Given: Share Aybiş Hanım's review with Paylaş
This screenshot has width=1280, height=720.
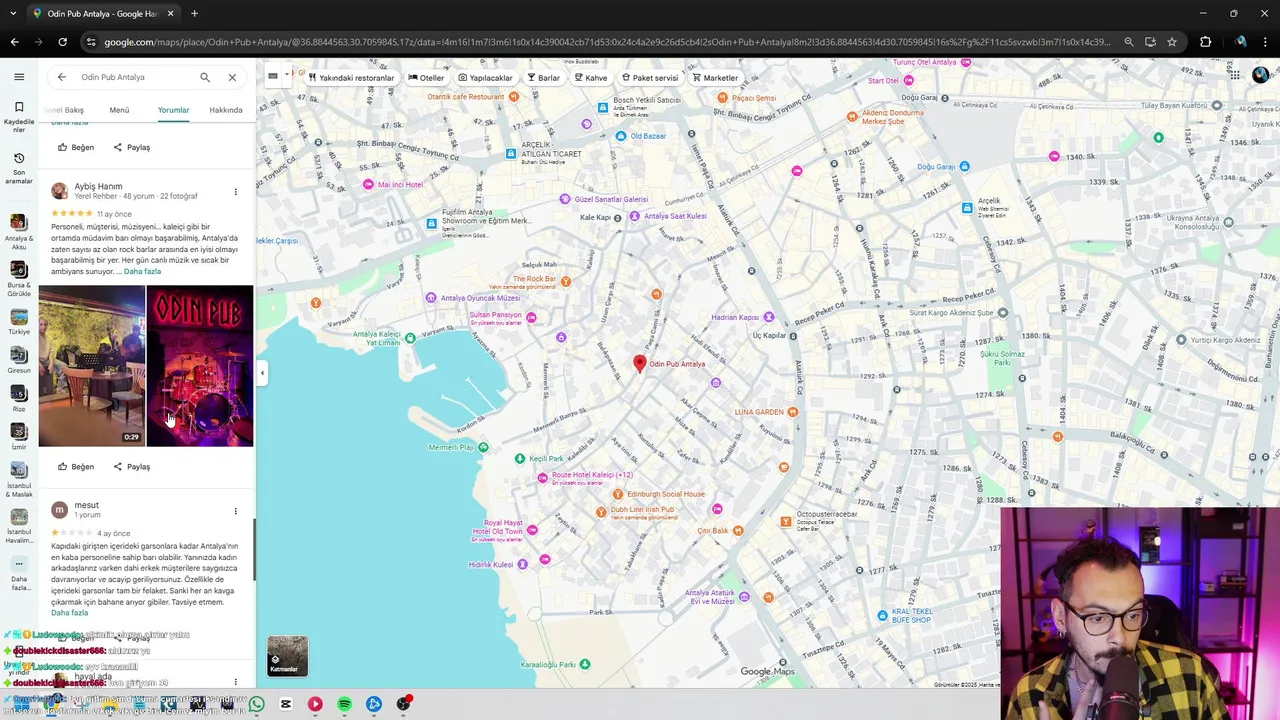Looking at the screenshot, I should coord(131,466).
